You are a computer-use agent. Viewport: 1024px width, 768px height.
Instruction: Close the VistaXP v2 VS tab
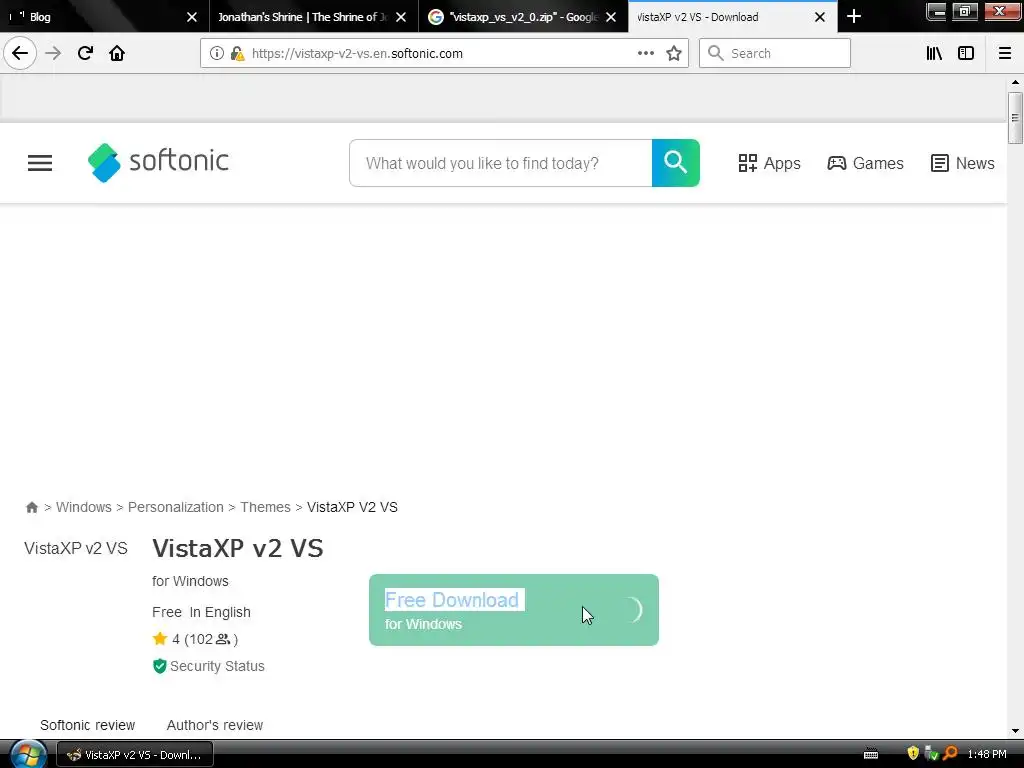pos(820,17)
